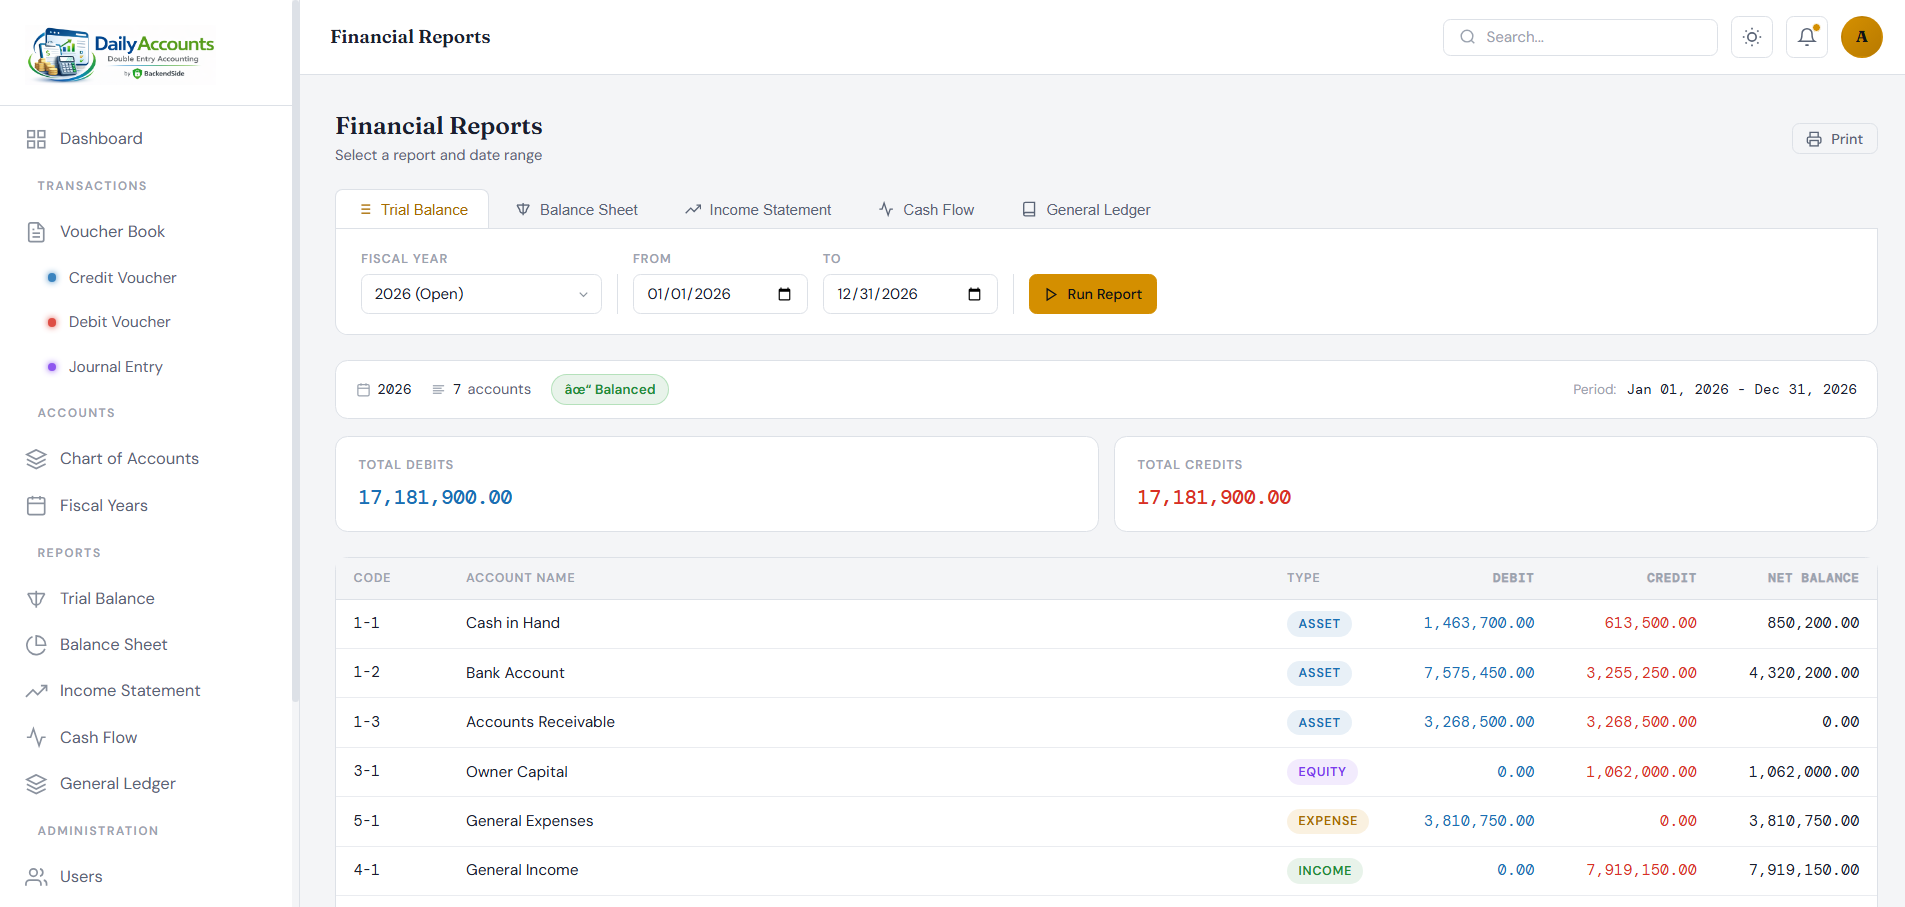Click the Dashboard grid icon in sidebar
The height and width of the screenshot is (907, 1905).
[36, 139]
